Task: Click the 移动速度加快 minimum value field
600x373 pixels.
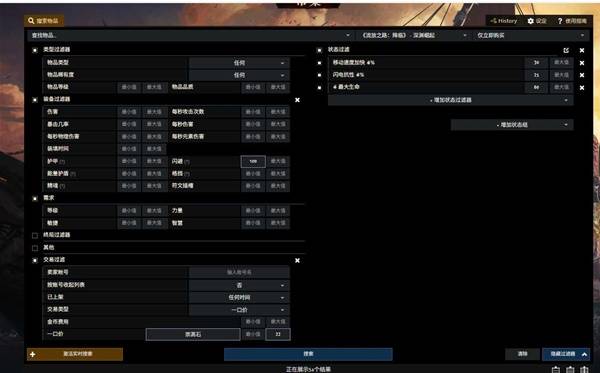Action: point(536,62)
